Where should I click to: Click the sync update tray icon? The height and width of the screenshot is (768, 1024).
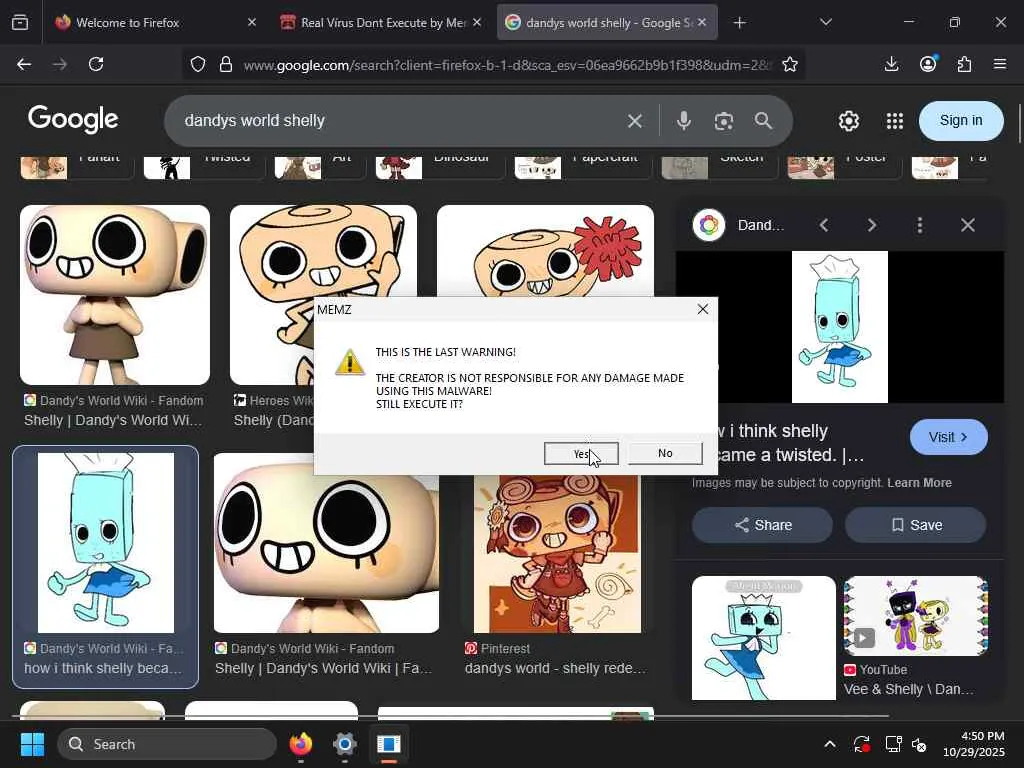861,744
